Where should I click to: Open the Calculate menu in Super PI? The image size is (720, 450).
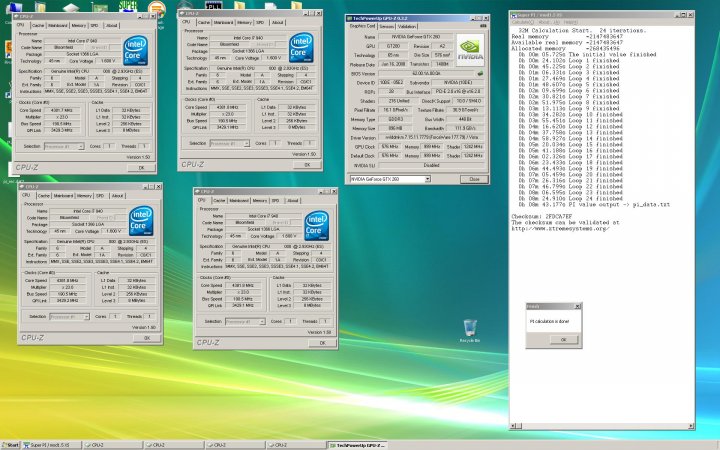point(523,22)
